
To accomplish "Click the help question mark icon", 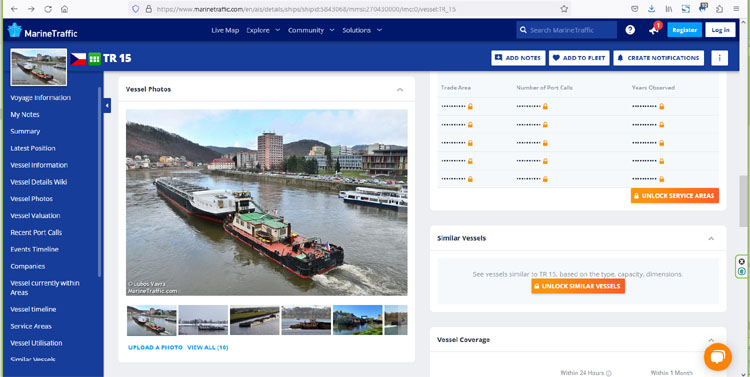I will tap(630, 30).
